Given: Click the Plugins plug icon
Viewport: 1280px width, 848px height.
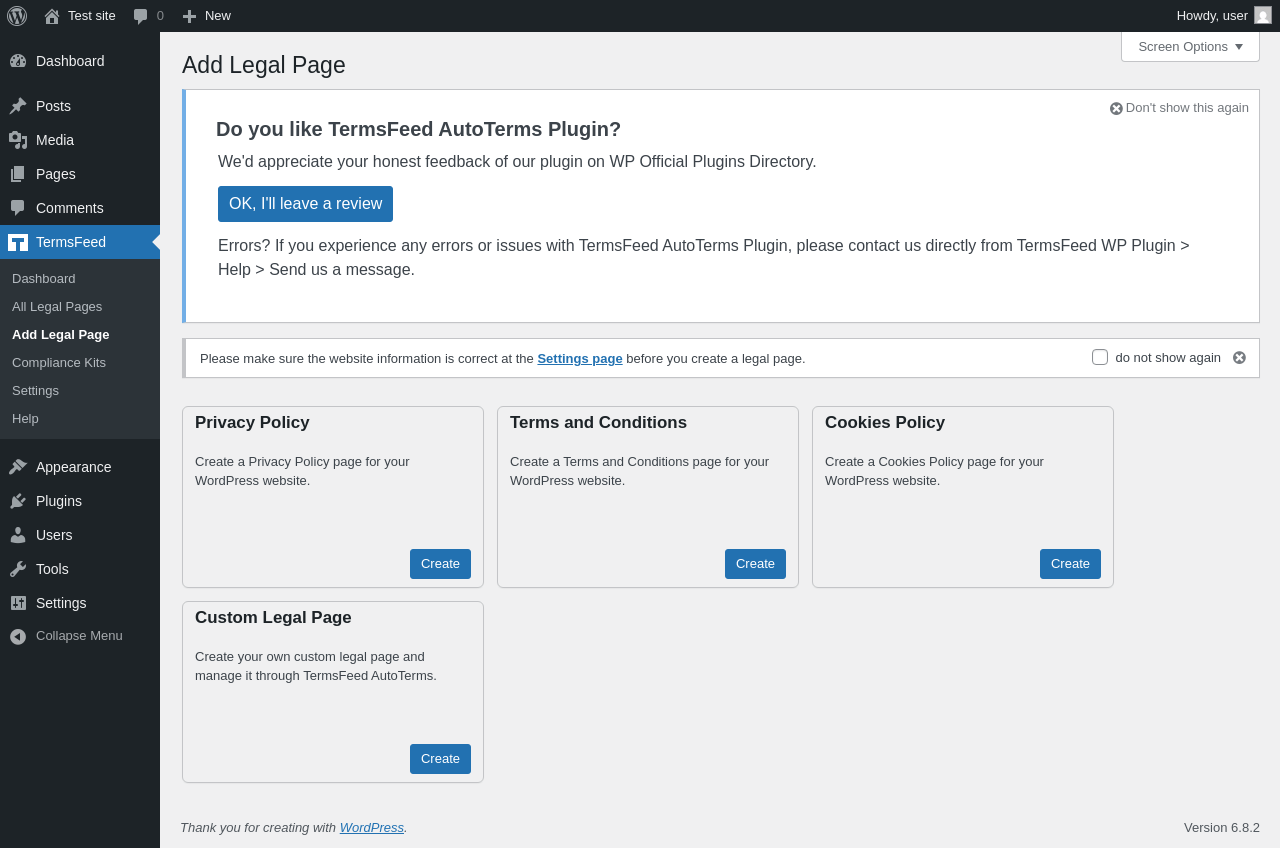Looking at the screenshot, I should point(18,501).
